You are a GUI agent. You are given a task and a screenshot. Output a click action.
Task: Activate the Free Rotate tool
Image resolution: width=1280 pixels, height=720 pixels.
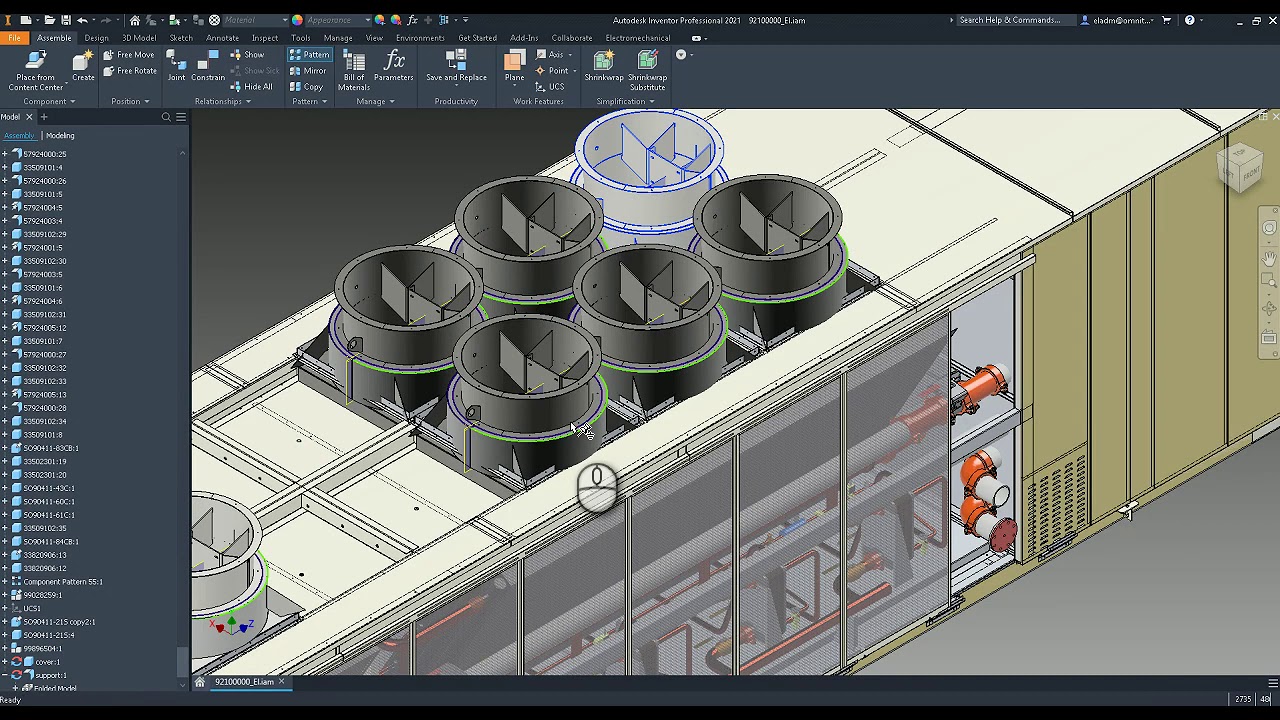point(130,71)
